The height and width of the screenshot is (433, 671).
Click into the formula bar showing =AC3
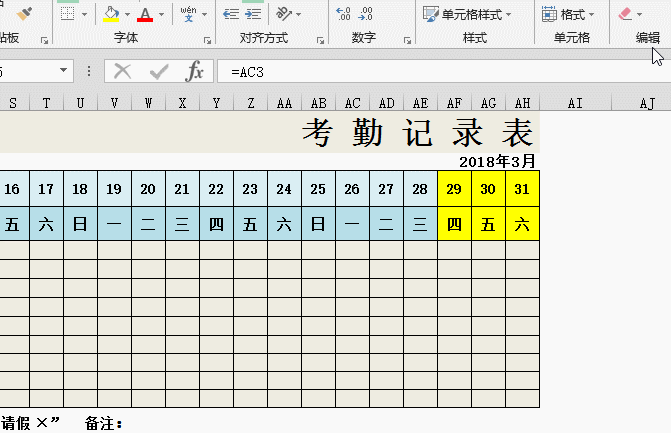444,71
